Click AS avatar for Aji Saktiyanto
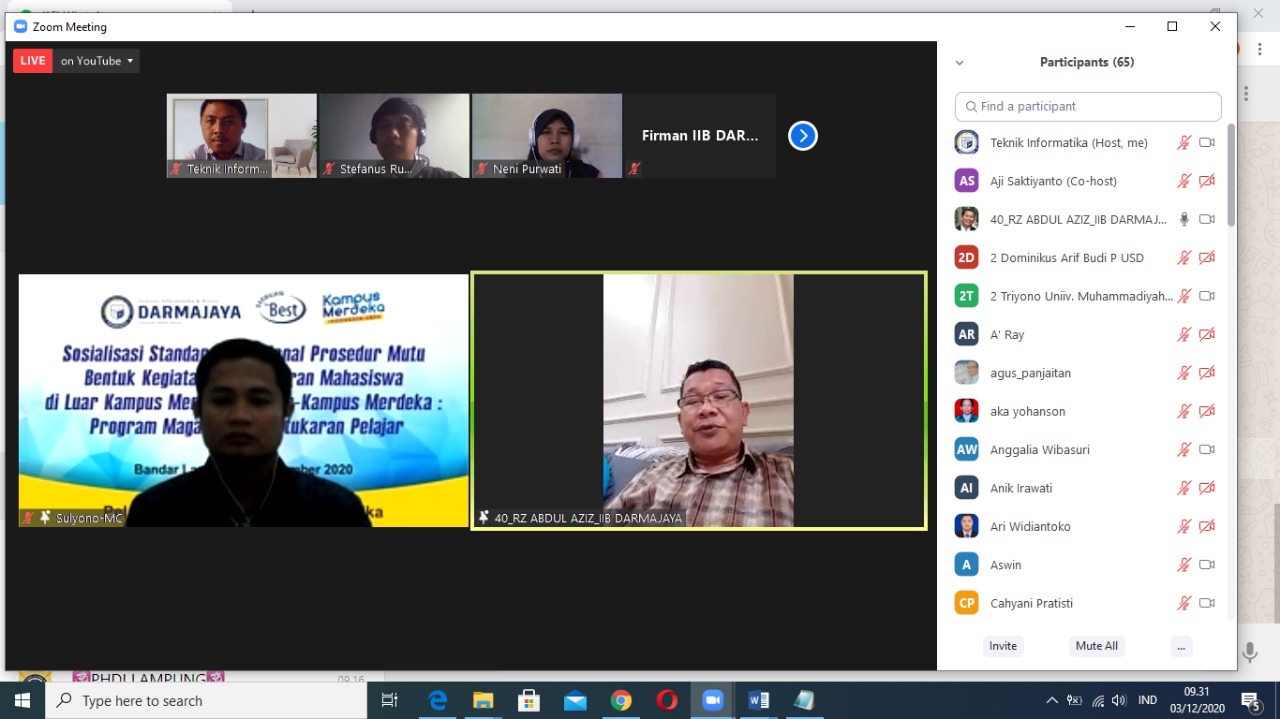Screen dimensions: 1280x719 click(966, 181)
